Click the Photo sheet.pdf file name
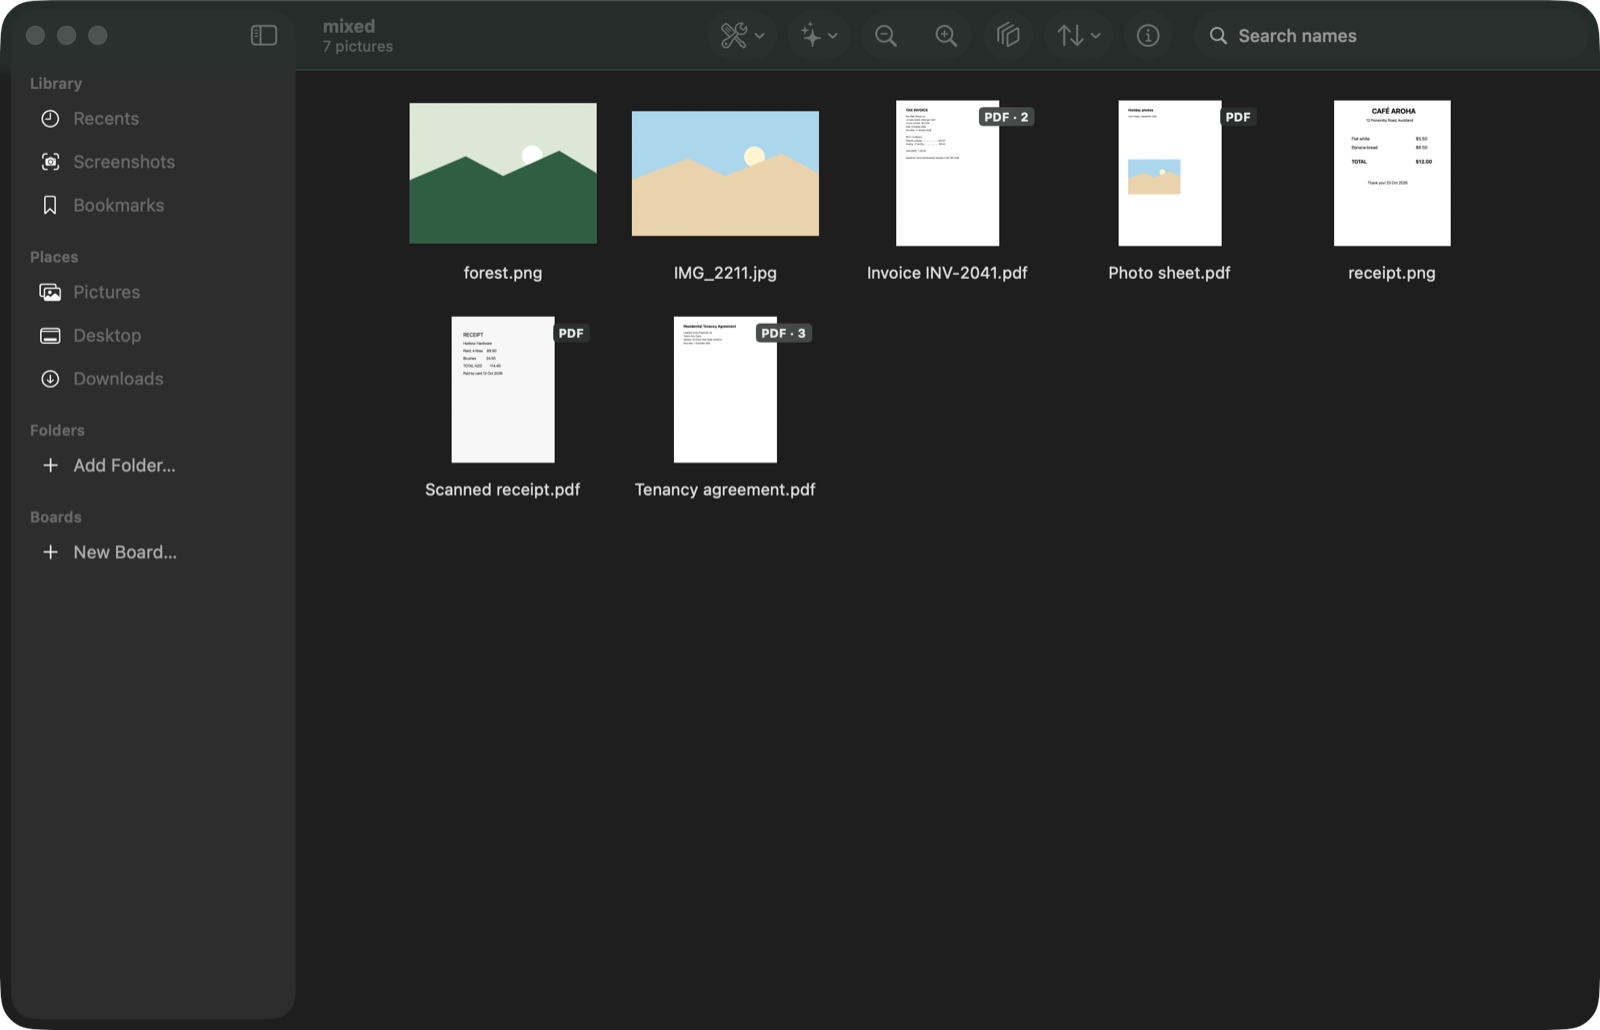The image size is (1600, 1030). [1169, 273]
